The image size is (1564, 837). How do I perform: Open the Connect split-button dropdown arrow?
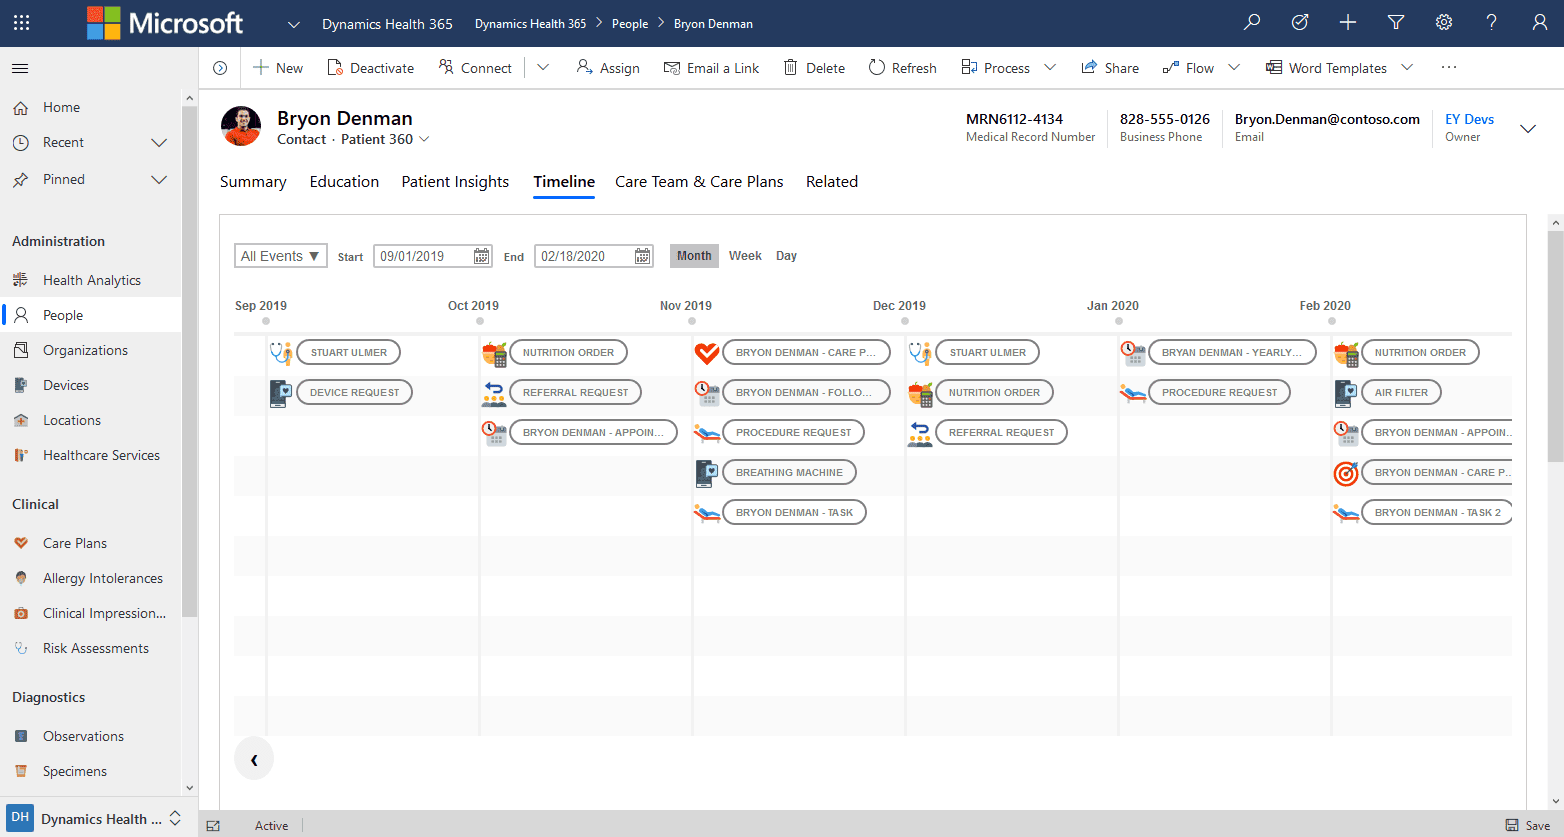(543, 68)
